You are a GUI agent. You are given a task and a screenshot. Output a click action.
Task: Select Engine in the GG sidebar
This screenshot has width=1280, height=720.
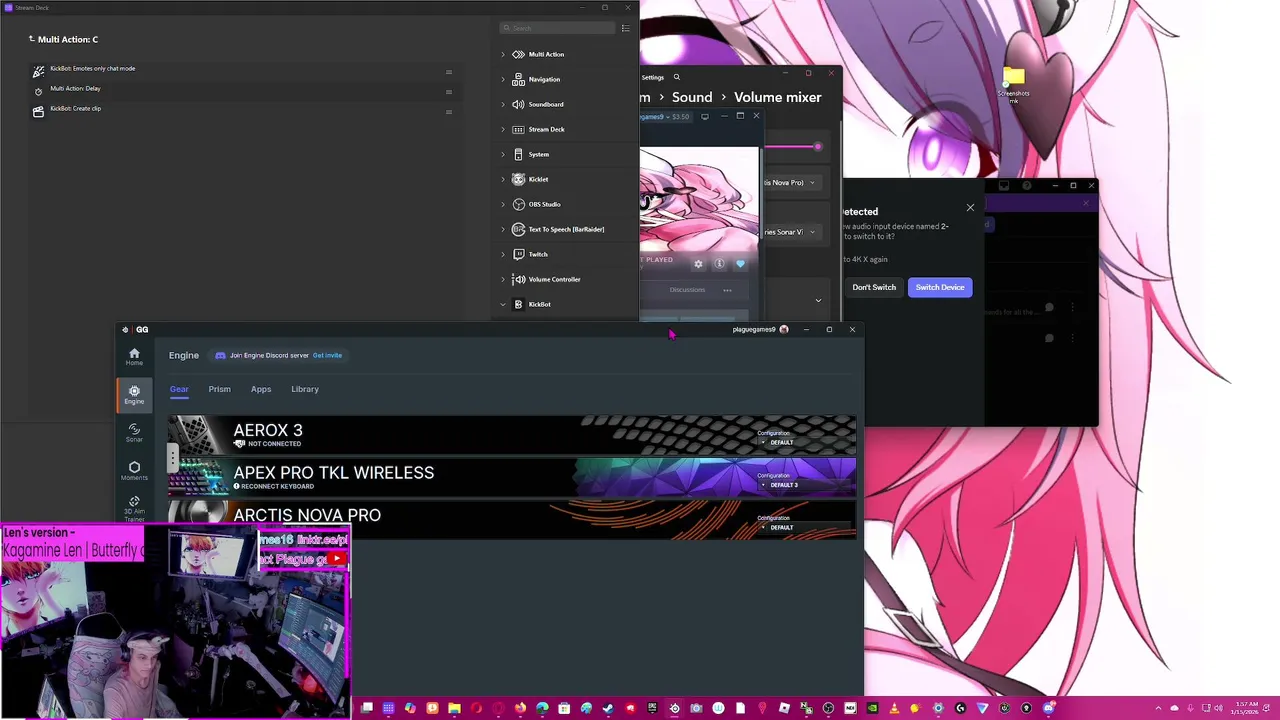(134, 395)
